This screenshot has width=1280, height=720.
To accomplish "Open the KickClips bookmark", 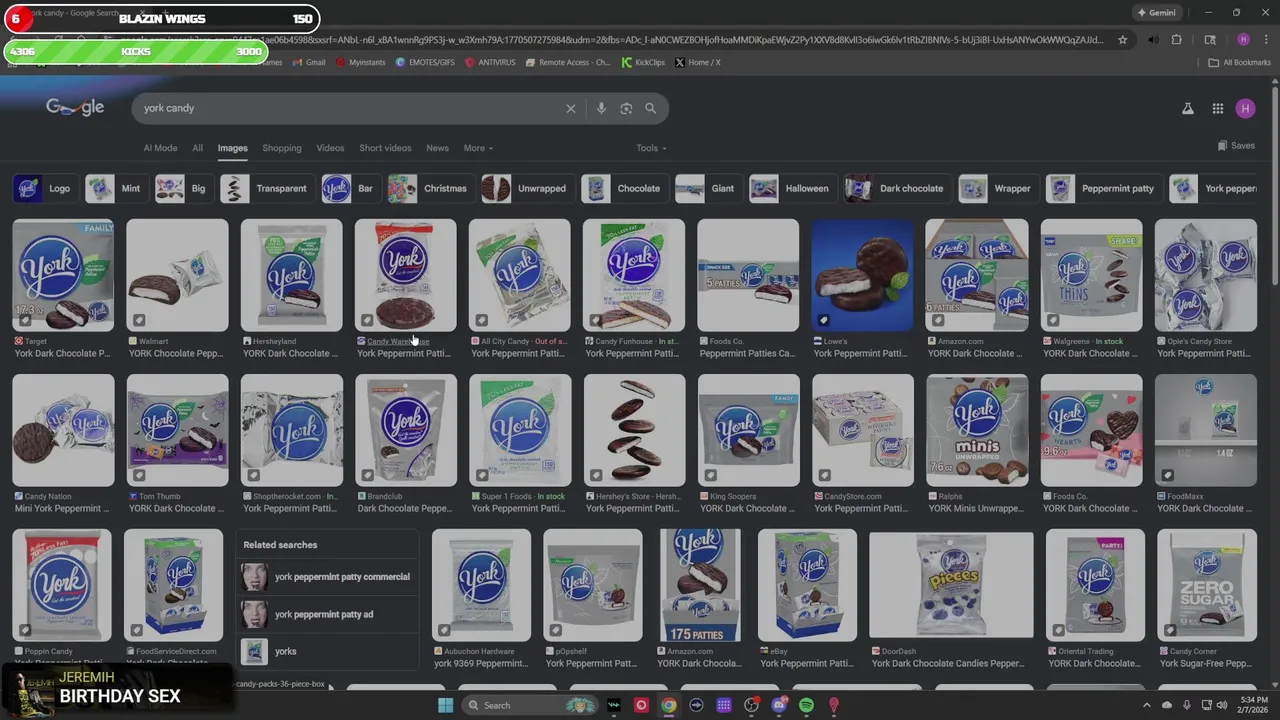I will coord(643,62).
